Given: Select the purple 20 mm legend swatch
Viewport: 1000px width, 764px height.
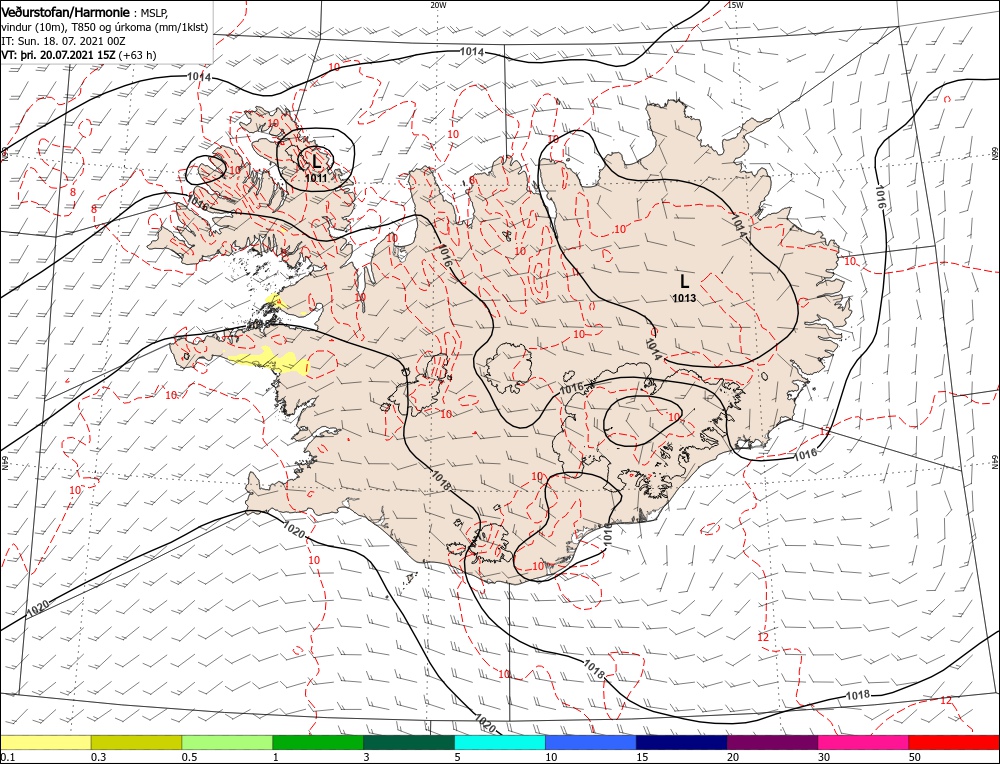Looking at the screenshot, I should click(x=772, y=742).
